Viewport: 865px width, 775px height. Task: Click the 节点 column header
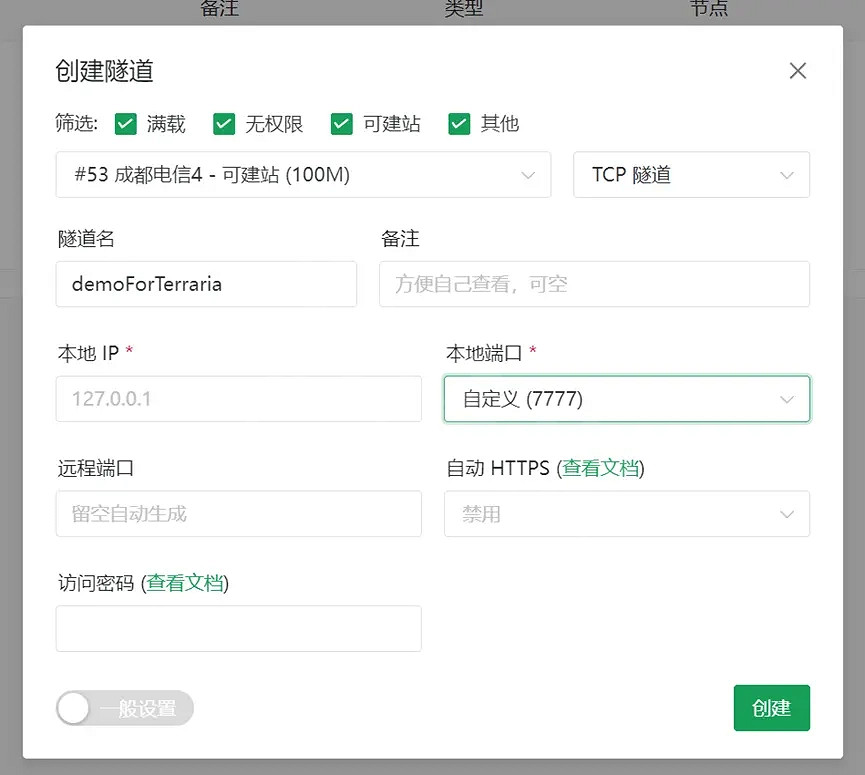709,8
